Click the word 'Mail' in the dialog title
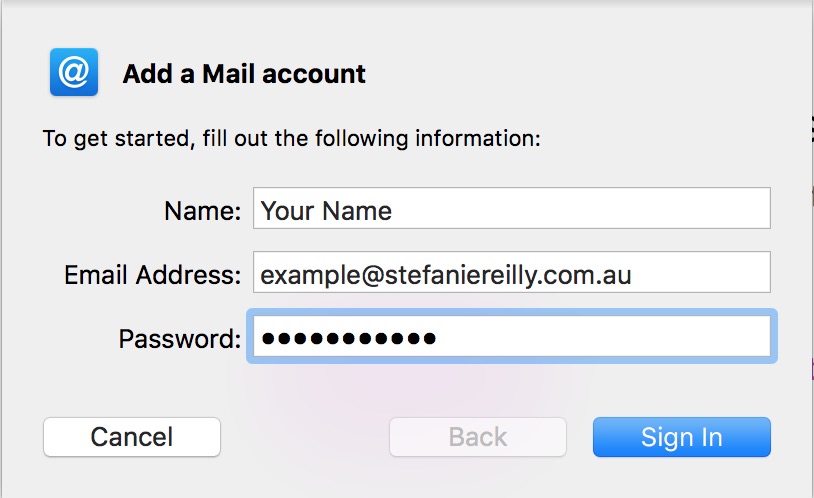 [229, 74]
